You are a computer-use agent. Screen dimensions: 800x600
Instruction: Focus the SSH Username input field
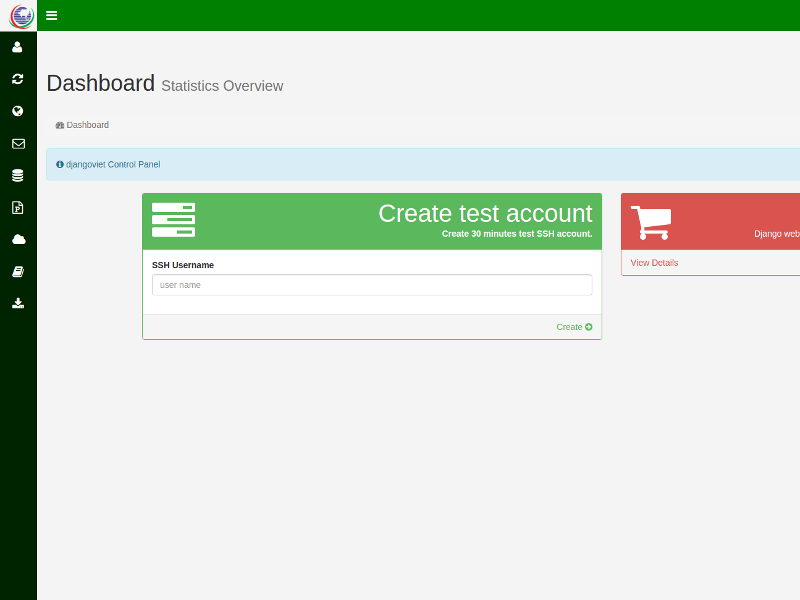tap(372, 285)
